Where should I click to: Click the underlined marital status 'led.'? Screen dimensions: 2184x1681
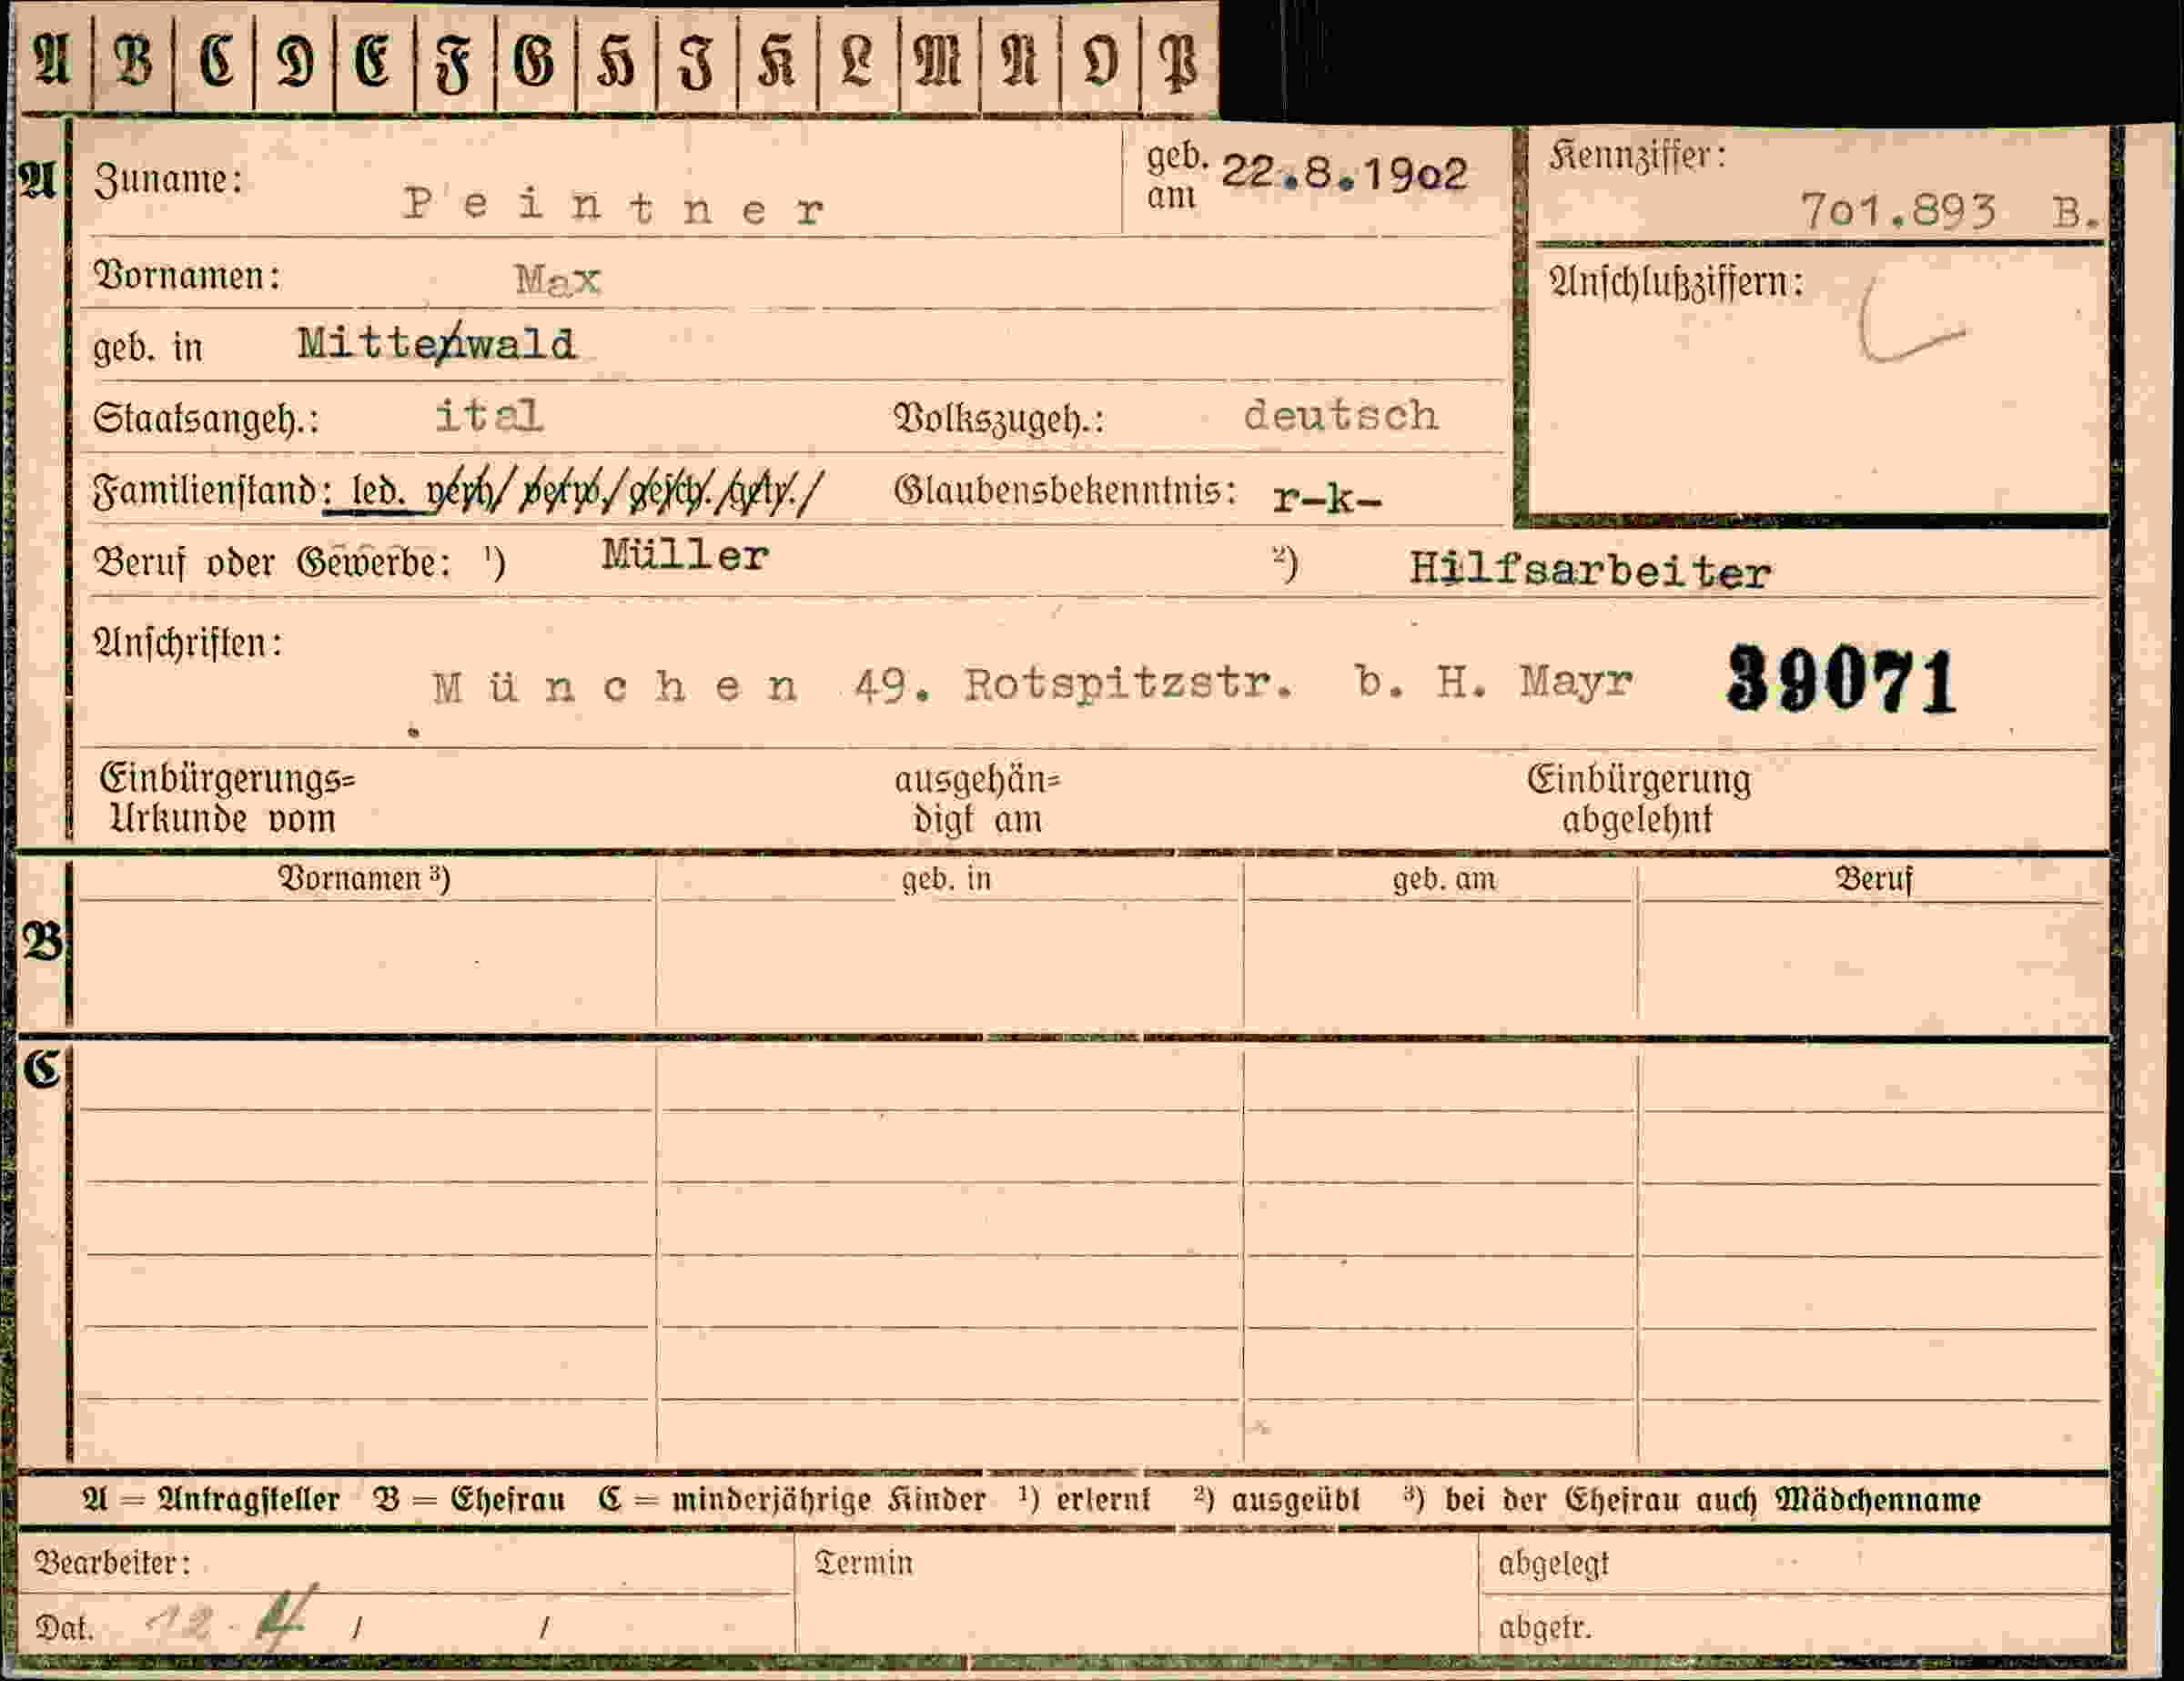tap(378, 491)
